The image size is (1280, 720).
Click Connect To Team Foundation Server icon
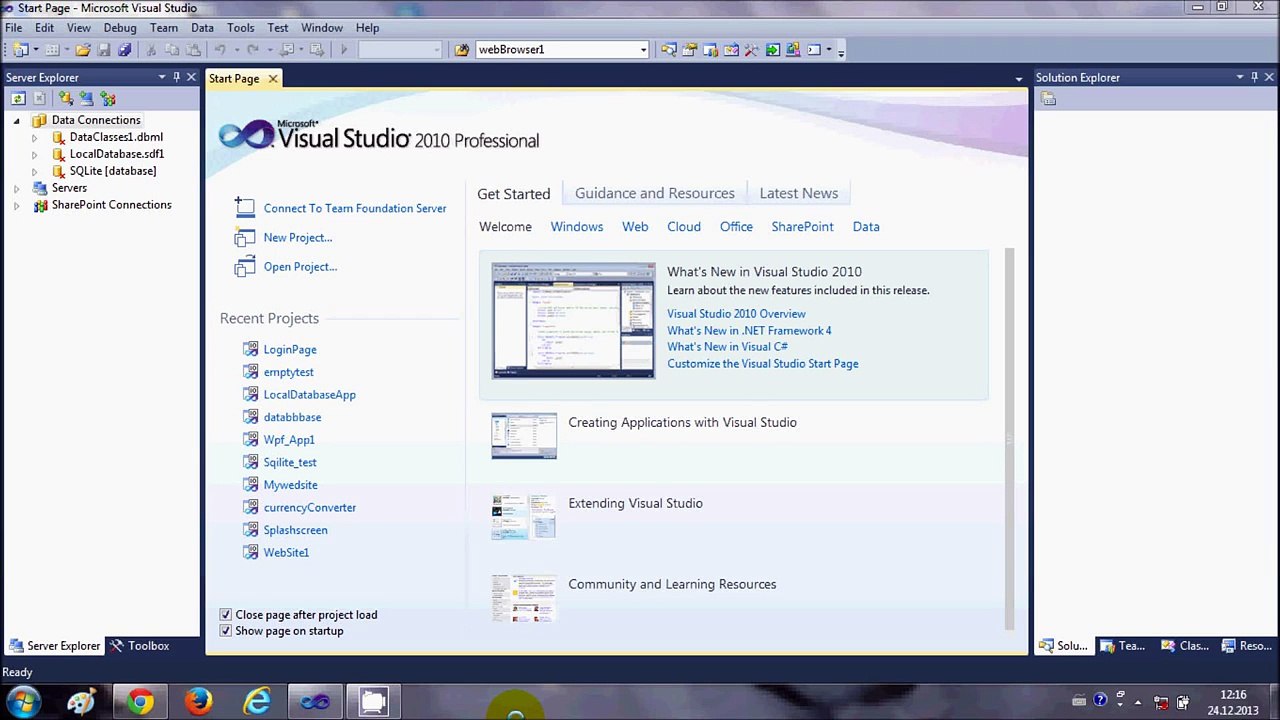pyautogui.click(x=245, y=208)
